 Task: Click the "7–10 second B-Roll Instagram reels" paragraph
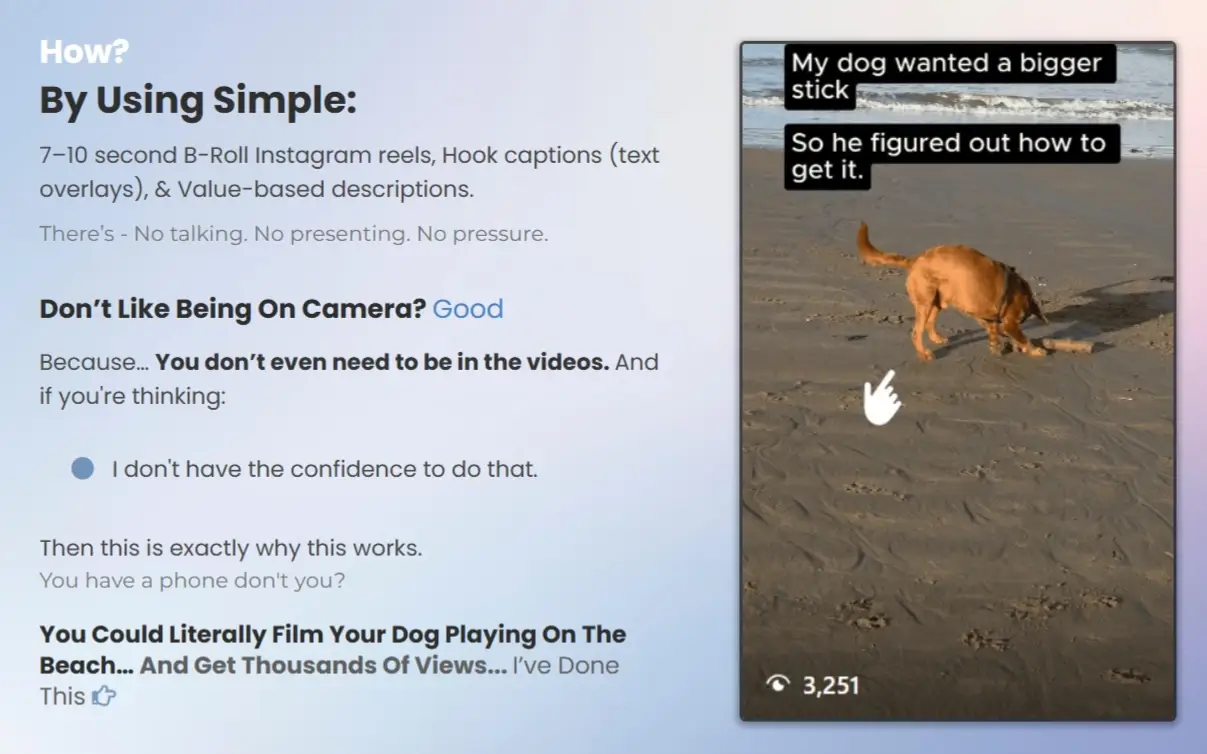(x=349, y=172)
